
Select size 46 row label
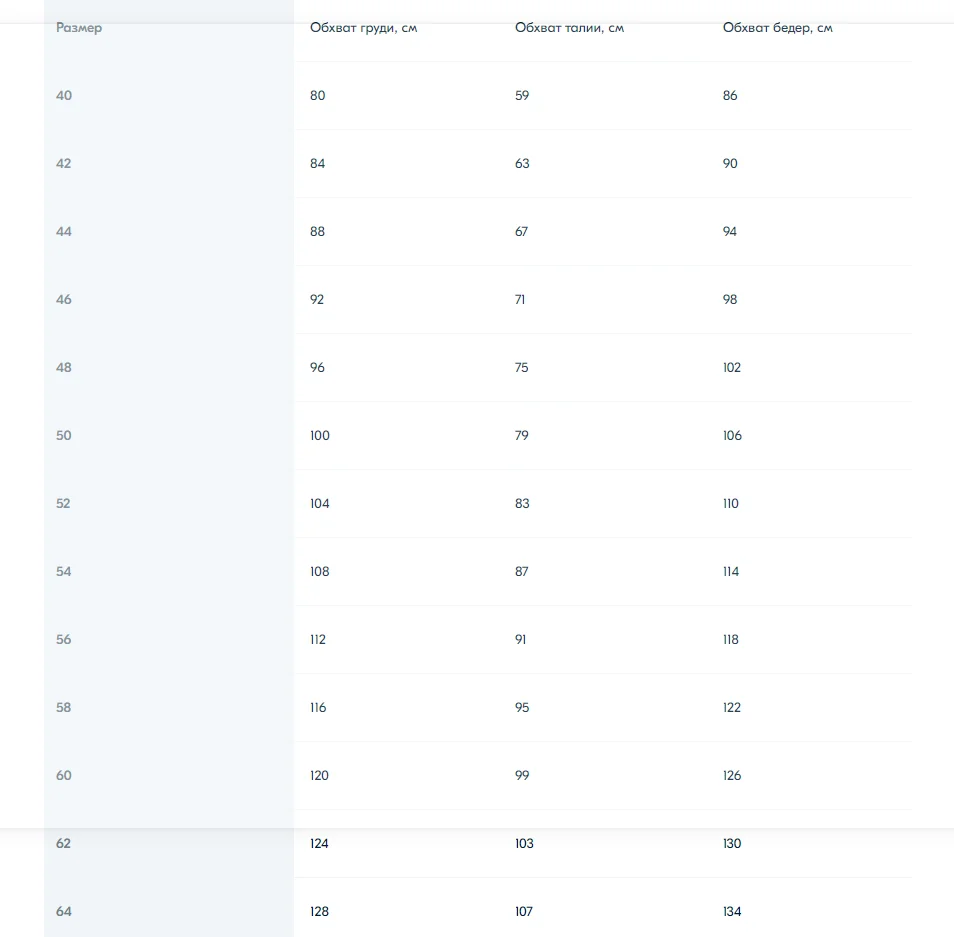[64, 299]
